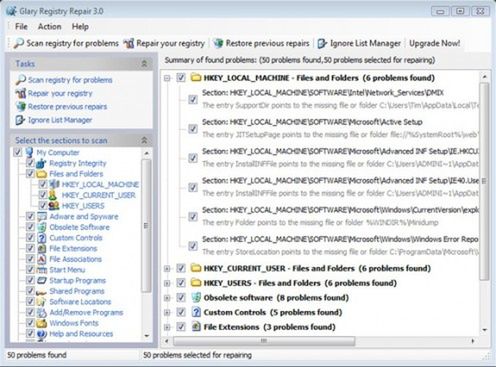Click the Registry Integrity icon
This screenshot has height=367, width=496.
pos(41,163)
